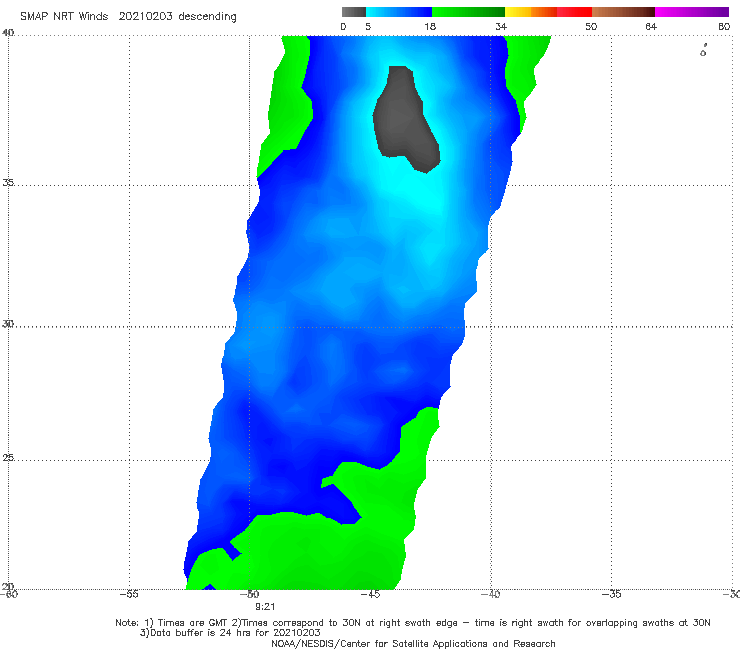The height and width of the screenshot is (650, 740).
Task: Click the latitude label '35'
Action: coord(8,182)
